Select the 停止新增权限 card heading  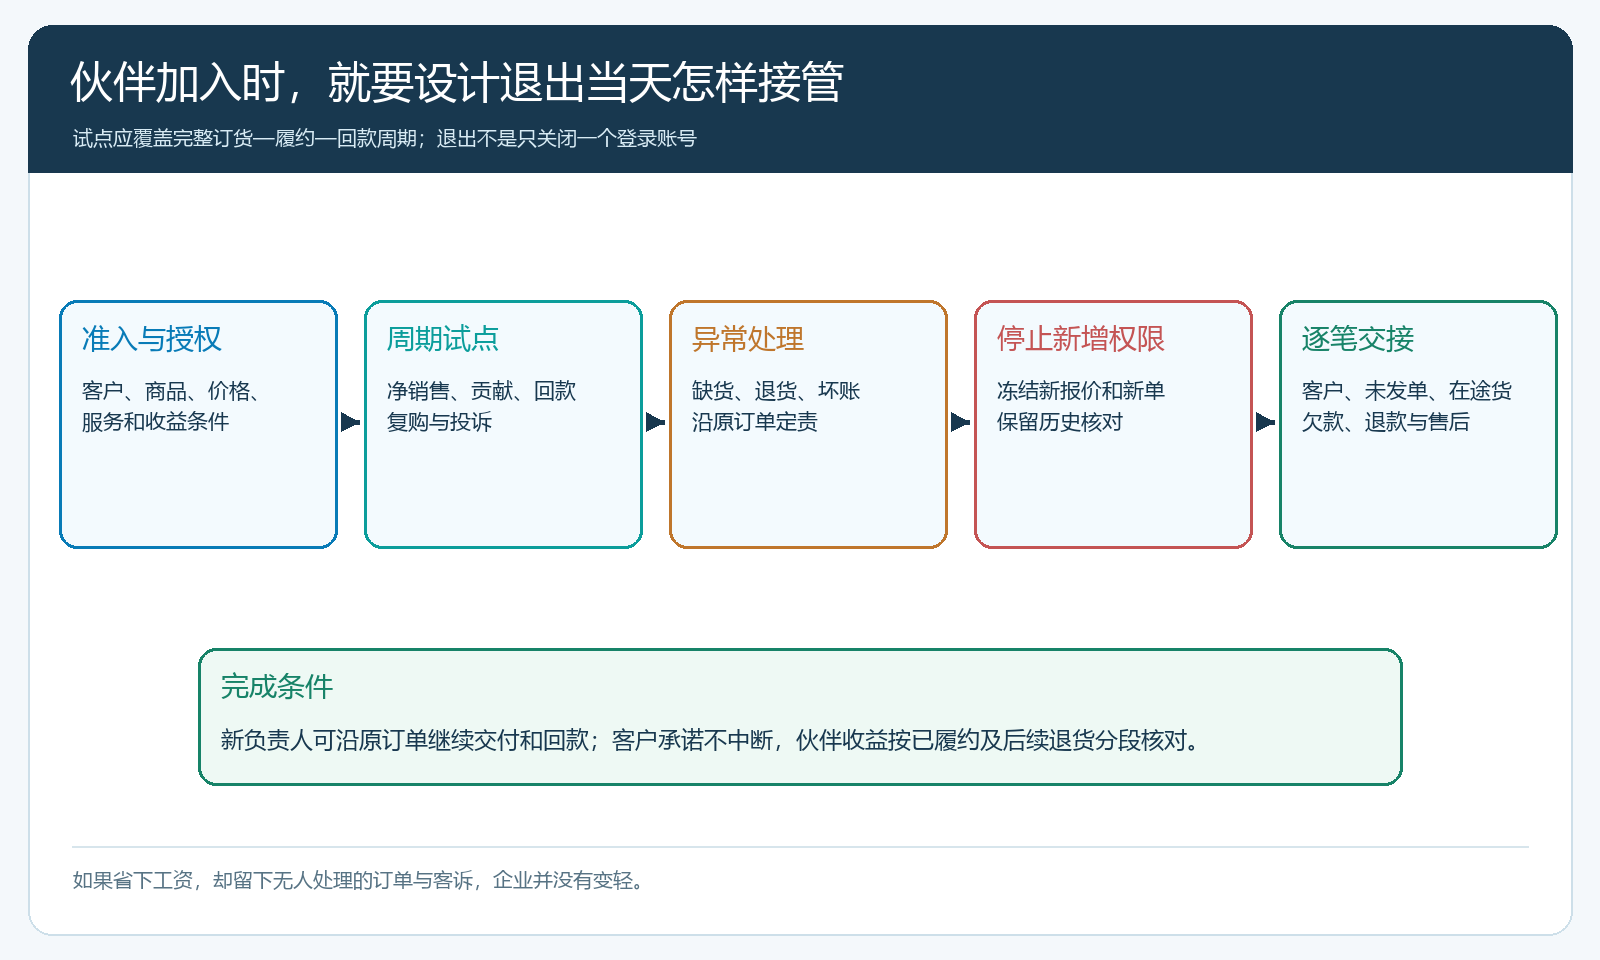point(1081,339)
